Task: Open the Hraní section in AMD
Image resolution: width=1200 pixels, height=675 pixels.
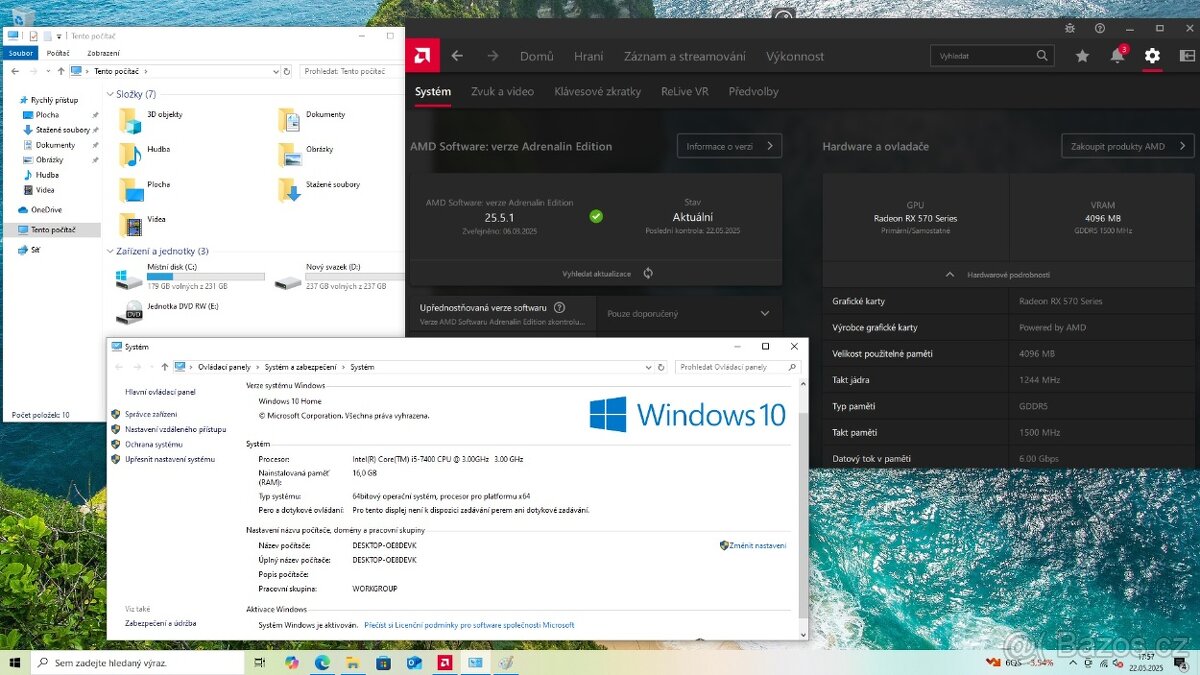Action: tap(588, 56)
